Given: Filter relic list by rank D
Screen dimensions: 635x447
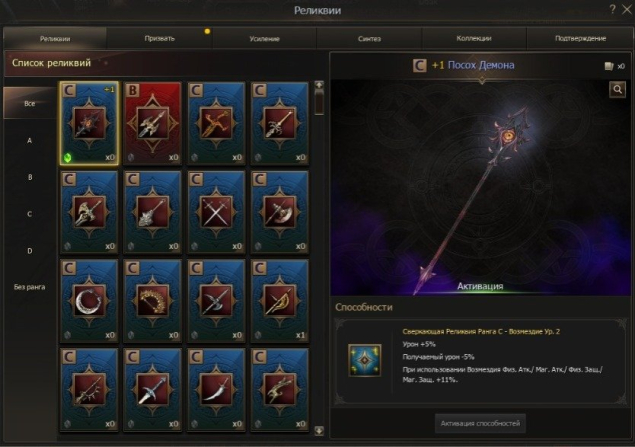Looking at the screenshot, I should click(30, 251).
